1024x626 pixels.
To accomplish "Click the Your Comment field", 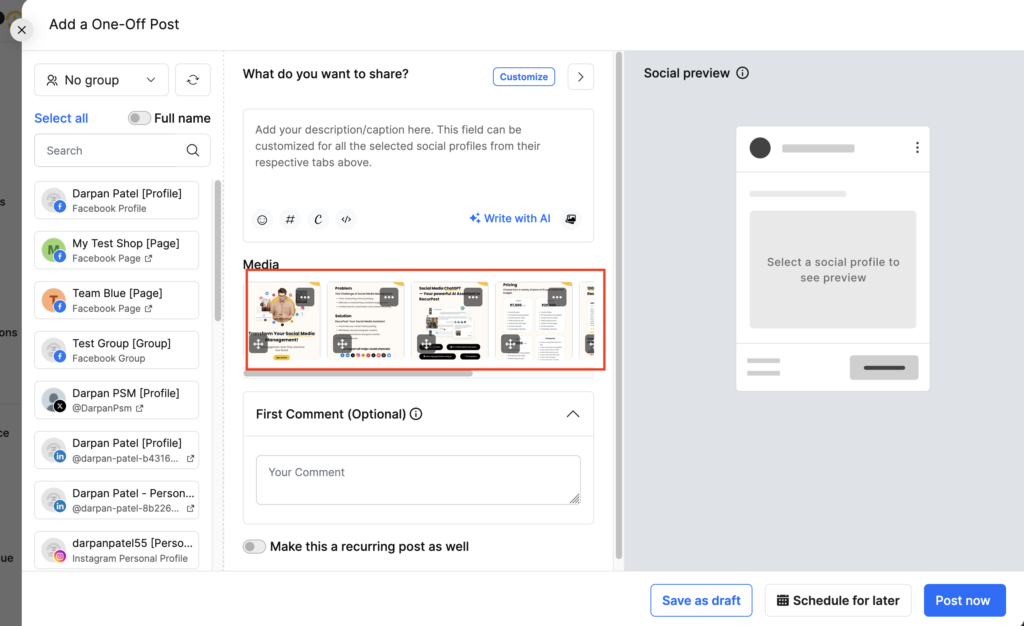I will click(x=418, y=480).
